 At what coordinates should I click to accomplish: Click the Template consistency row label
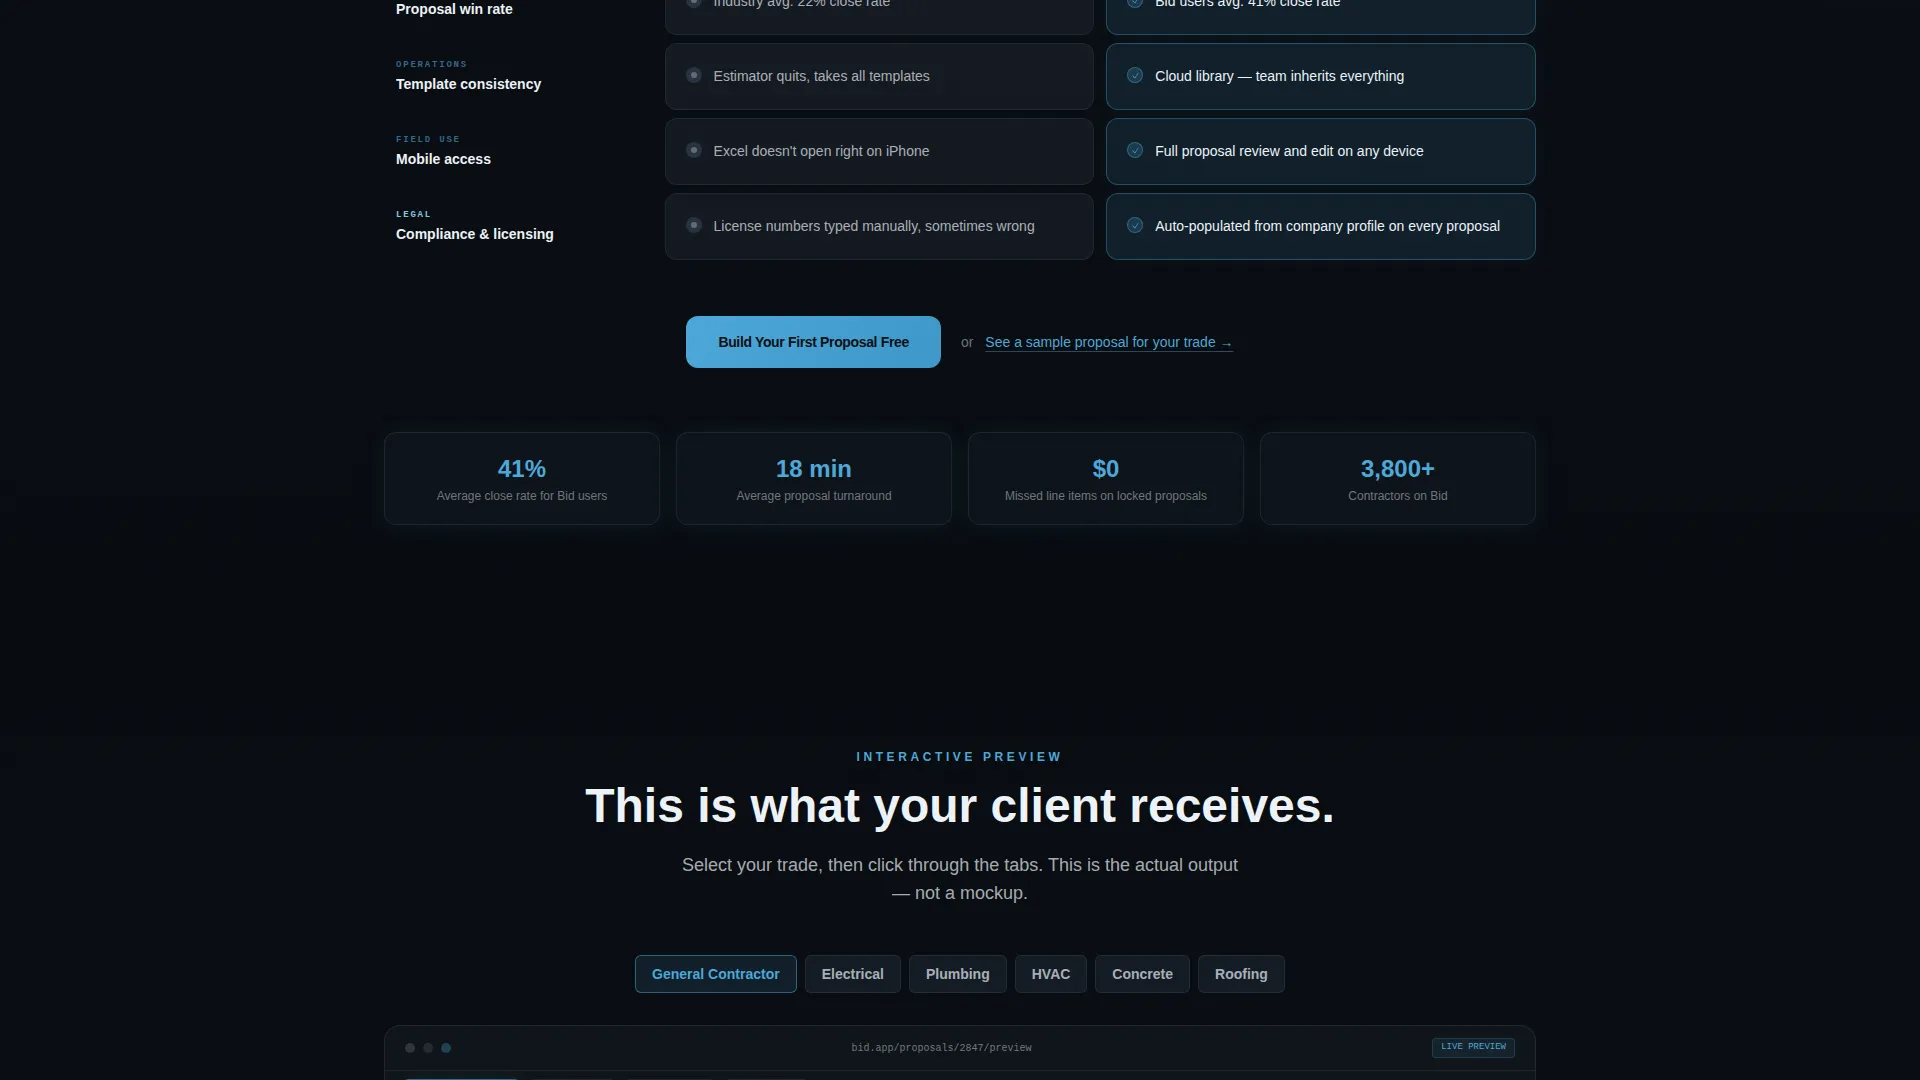(x=468, y=84)
